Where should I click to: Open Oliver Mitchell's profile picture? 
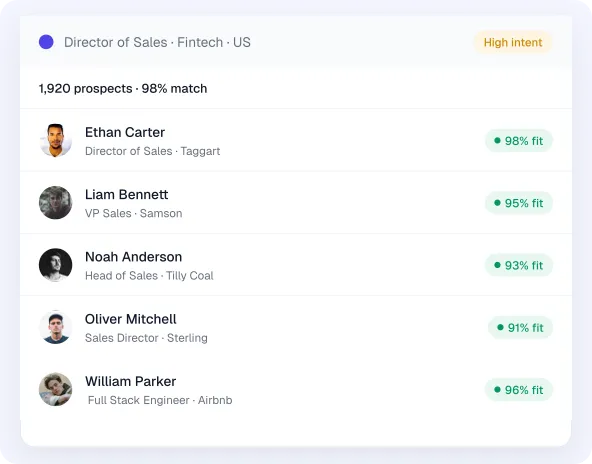tap(56, 327)
